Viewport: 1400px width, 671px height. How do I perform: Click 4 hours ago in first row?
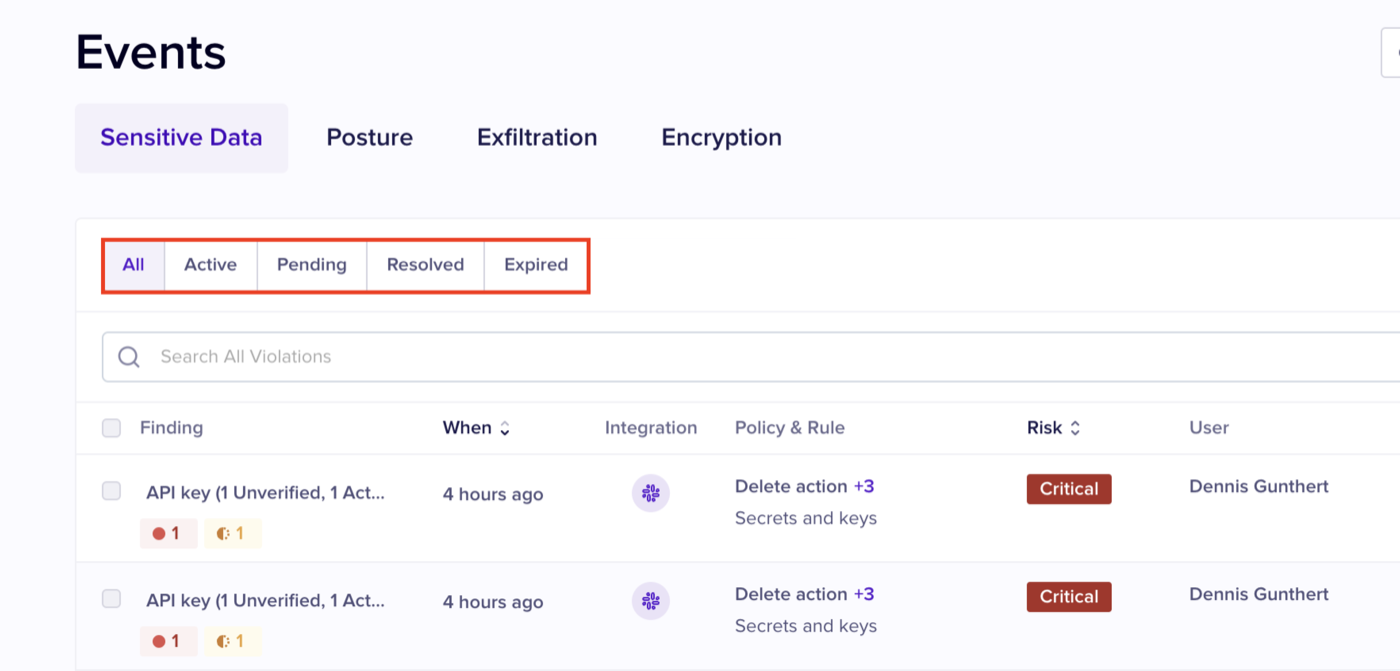click(493, 494)
